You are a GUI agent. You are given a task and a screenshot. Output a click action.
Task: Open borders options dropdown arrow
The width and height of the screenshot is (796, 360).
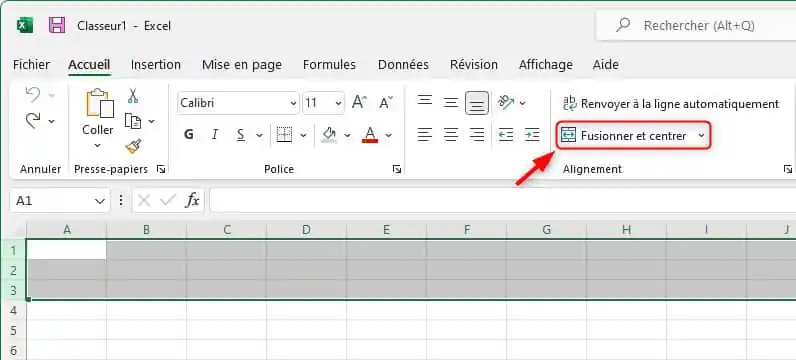coord(303,135)
